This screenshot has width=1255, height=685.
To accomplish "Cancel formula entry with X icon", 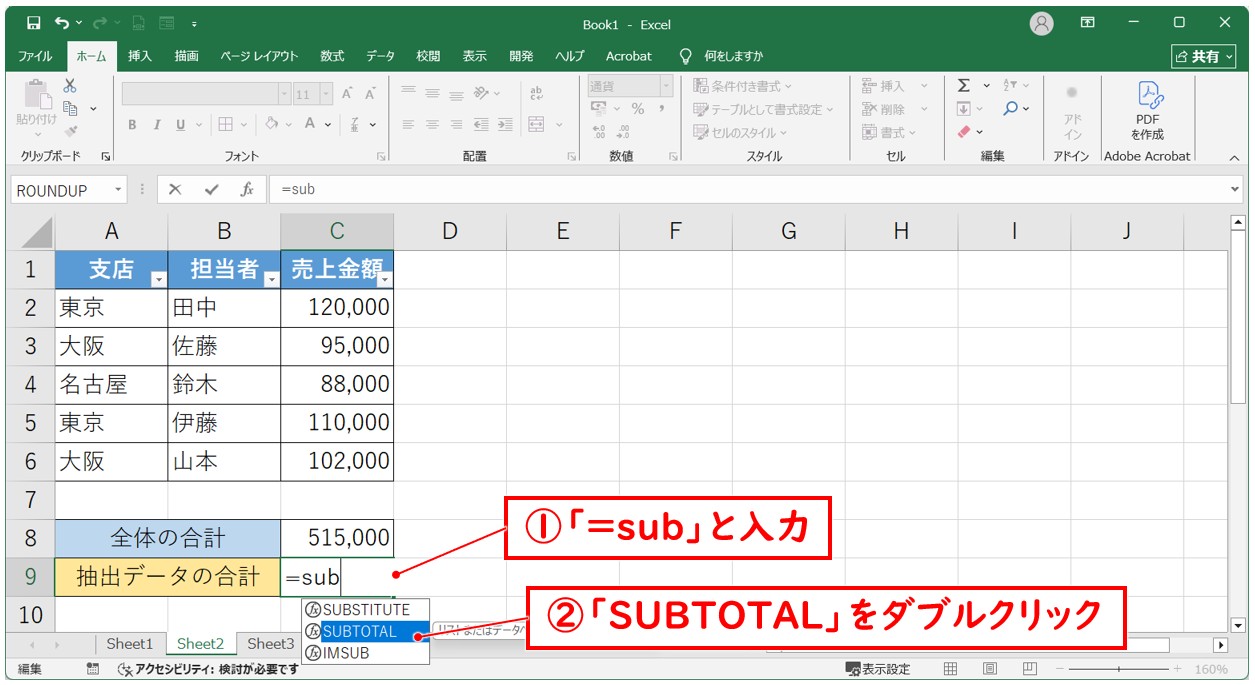I will [x=175, y=189].
